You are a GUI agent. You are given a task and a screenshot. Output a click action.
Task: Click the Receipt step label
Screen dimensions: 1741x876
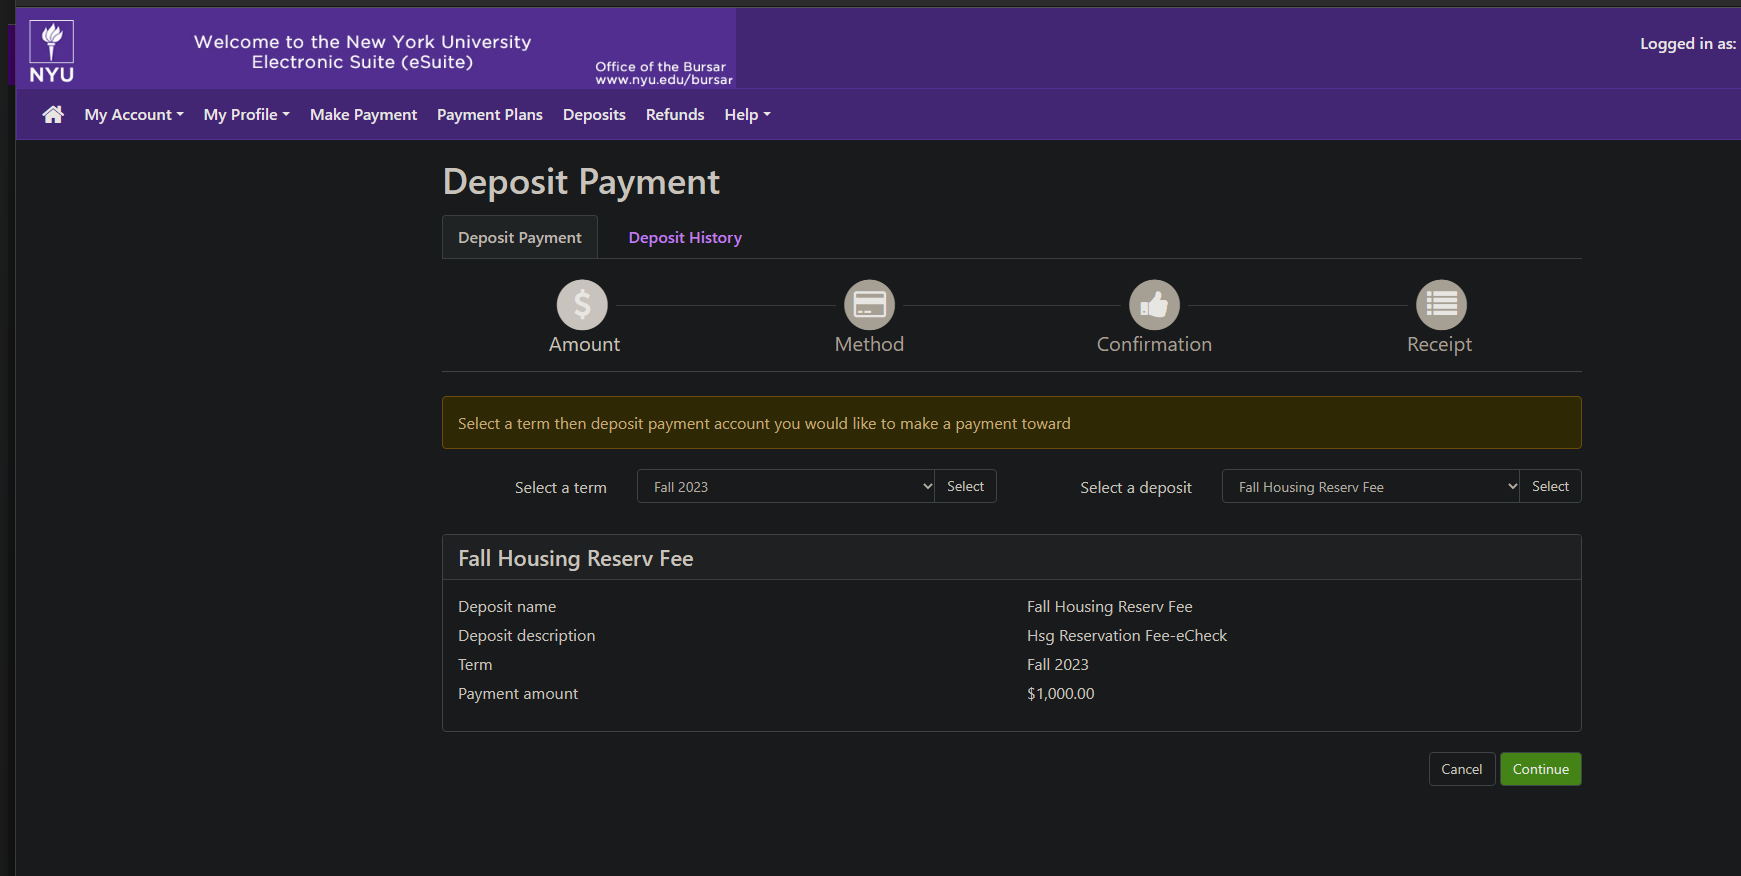[1439, 345]
